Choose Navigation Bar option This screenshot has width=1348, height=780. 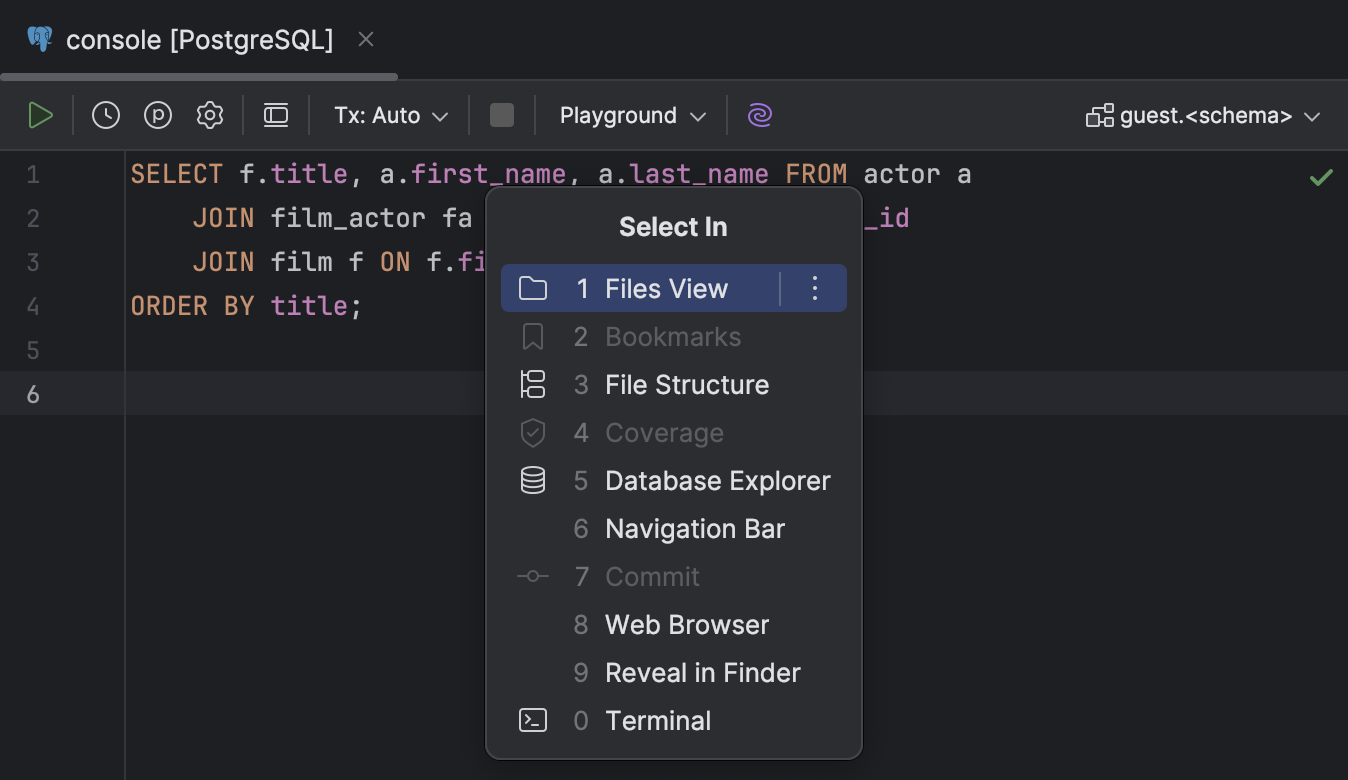point(695,529)
